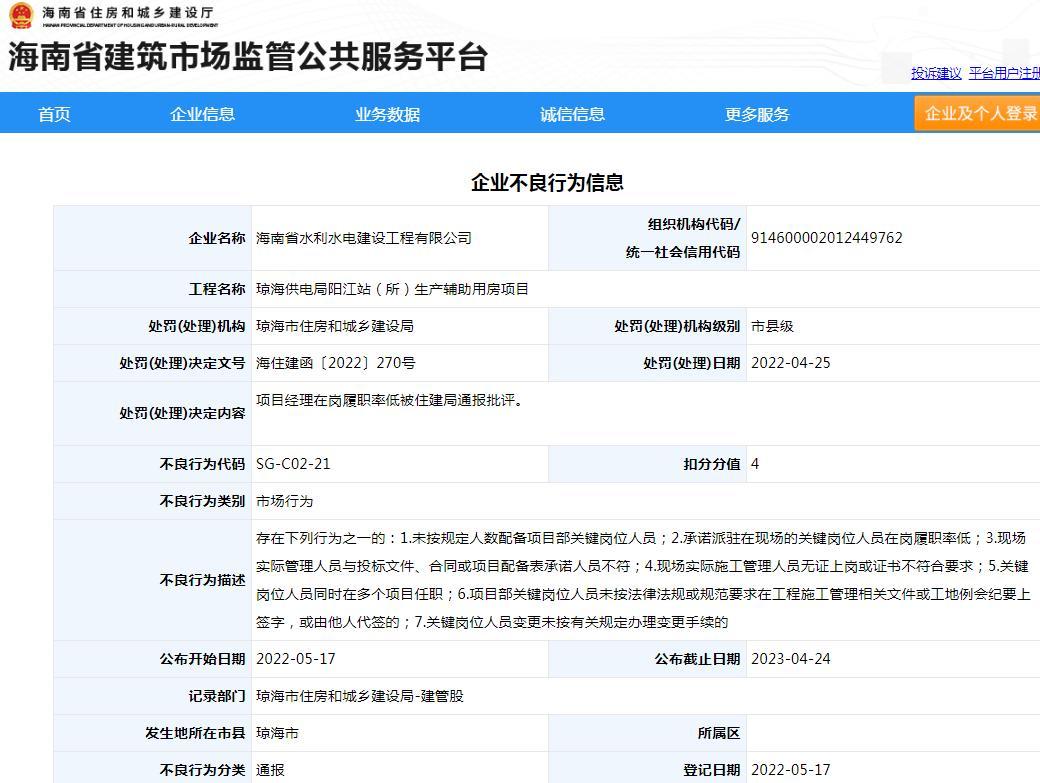Click the 记录部门 field label
Screen dimensions: 1040x783
(217, 696)
